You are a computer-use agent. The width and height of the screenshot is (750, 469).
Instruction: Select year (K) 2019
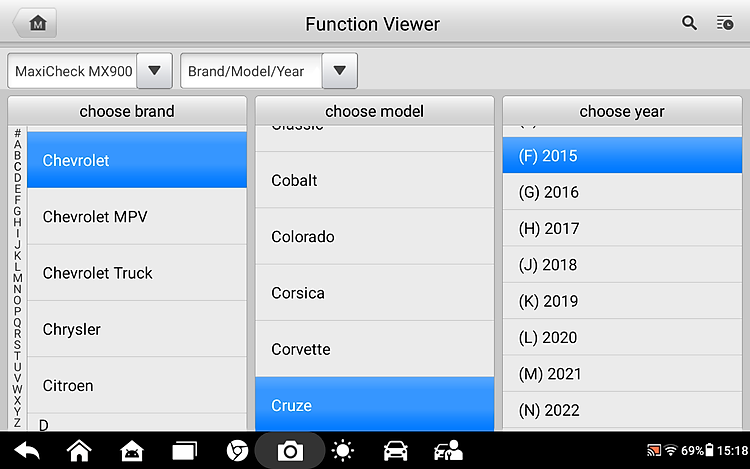(622, 301)
